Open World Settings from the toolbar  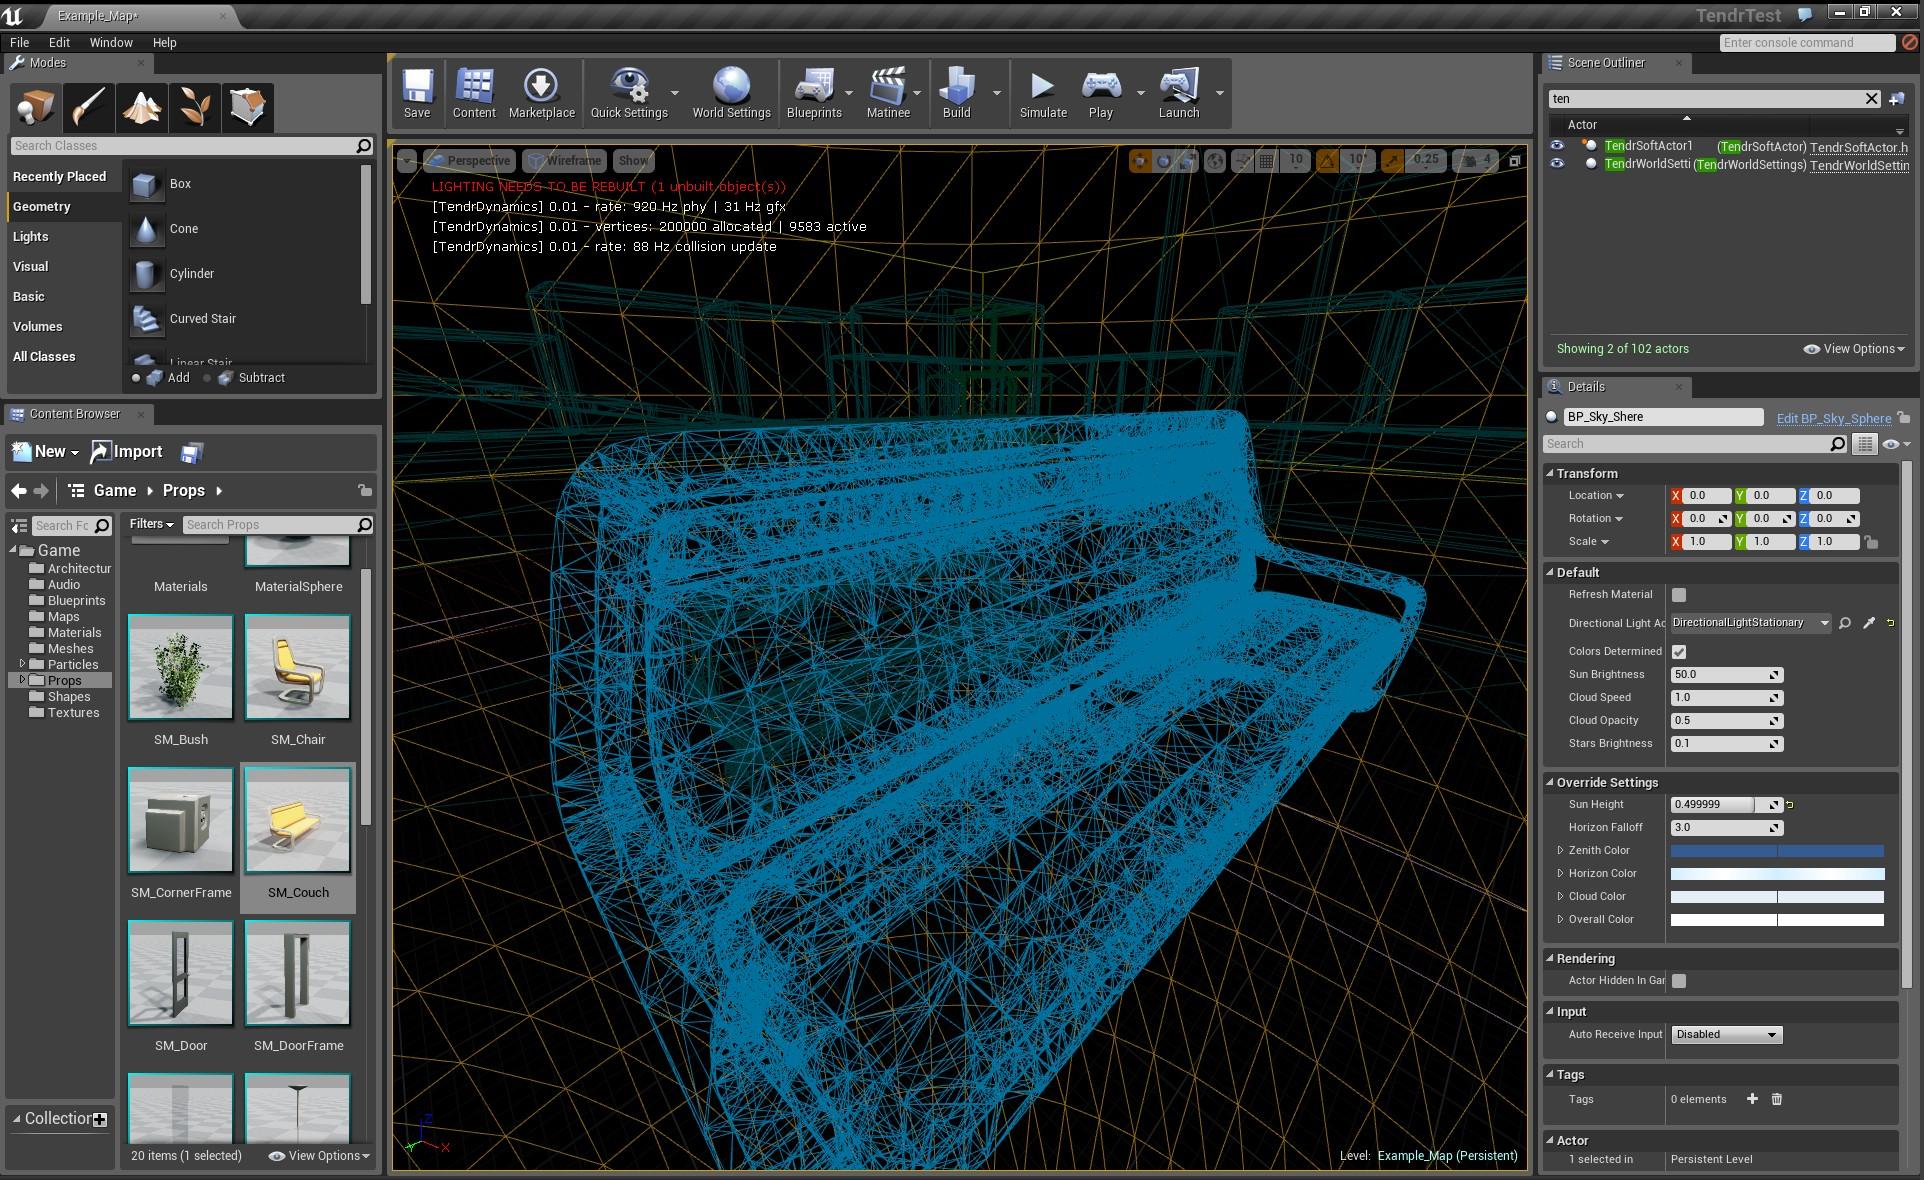pos(731,93)
